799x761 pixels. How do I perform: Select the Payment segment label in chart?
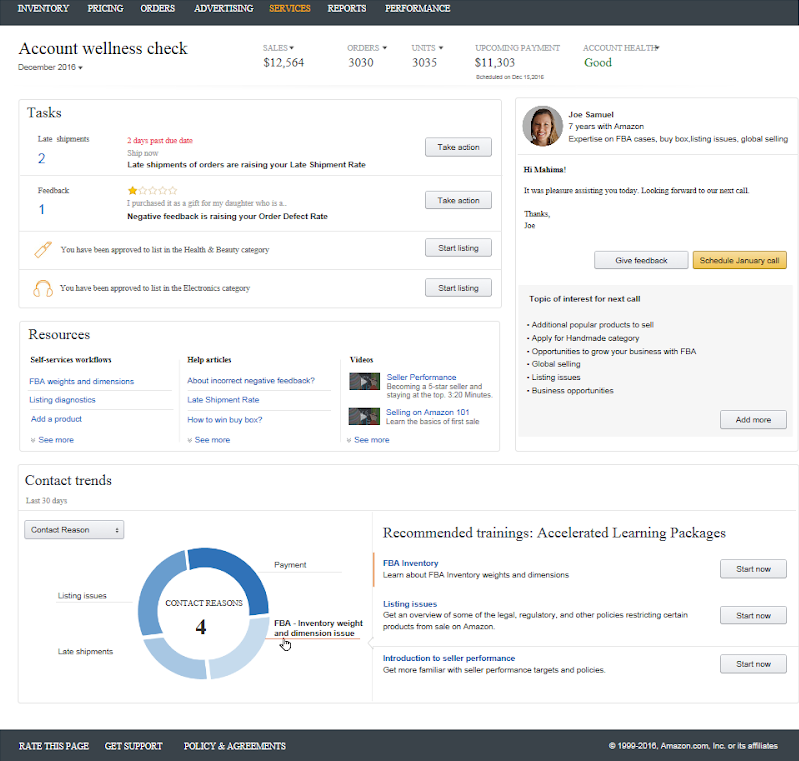click(290, 565)
